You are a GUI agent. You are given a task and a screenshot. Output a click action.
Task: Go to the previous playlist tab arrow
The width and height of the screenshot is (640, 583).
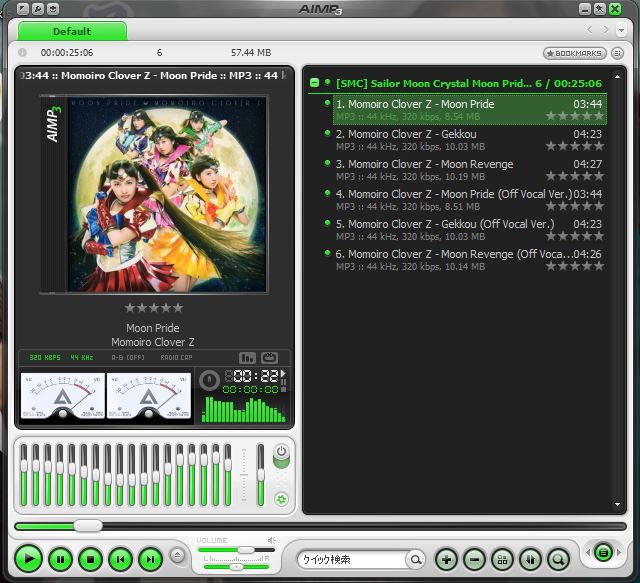tap(589, 30)
